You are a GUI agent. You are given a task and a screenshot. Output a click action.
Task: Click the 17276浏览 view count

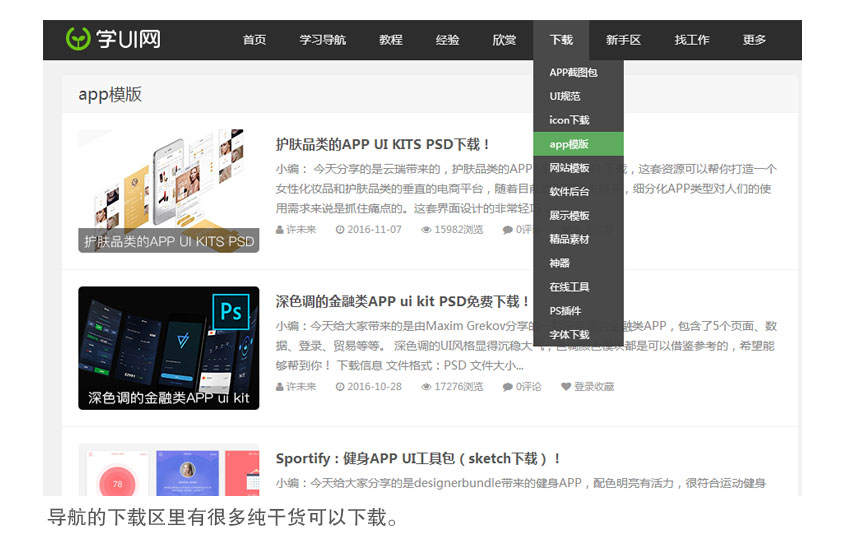[459, 386]
